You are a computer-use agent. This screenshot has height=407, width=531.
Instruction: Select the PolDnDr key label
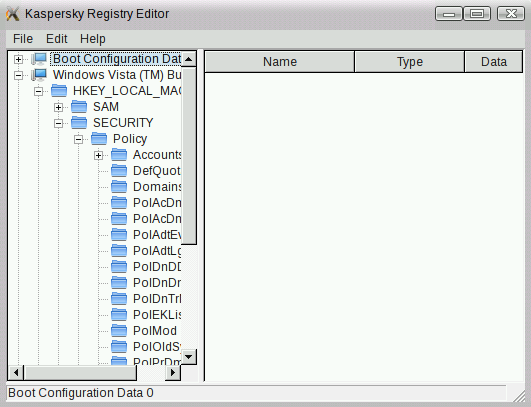coord(157,283)
